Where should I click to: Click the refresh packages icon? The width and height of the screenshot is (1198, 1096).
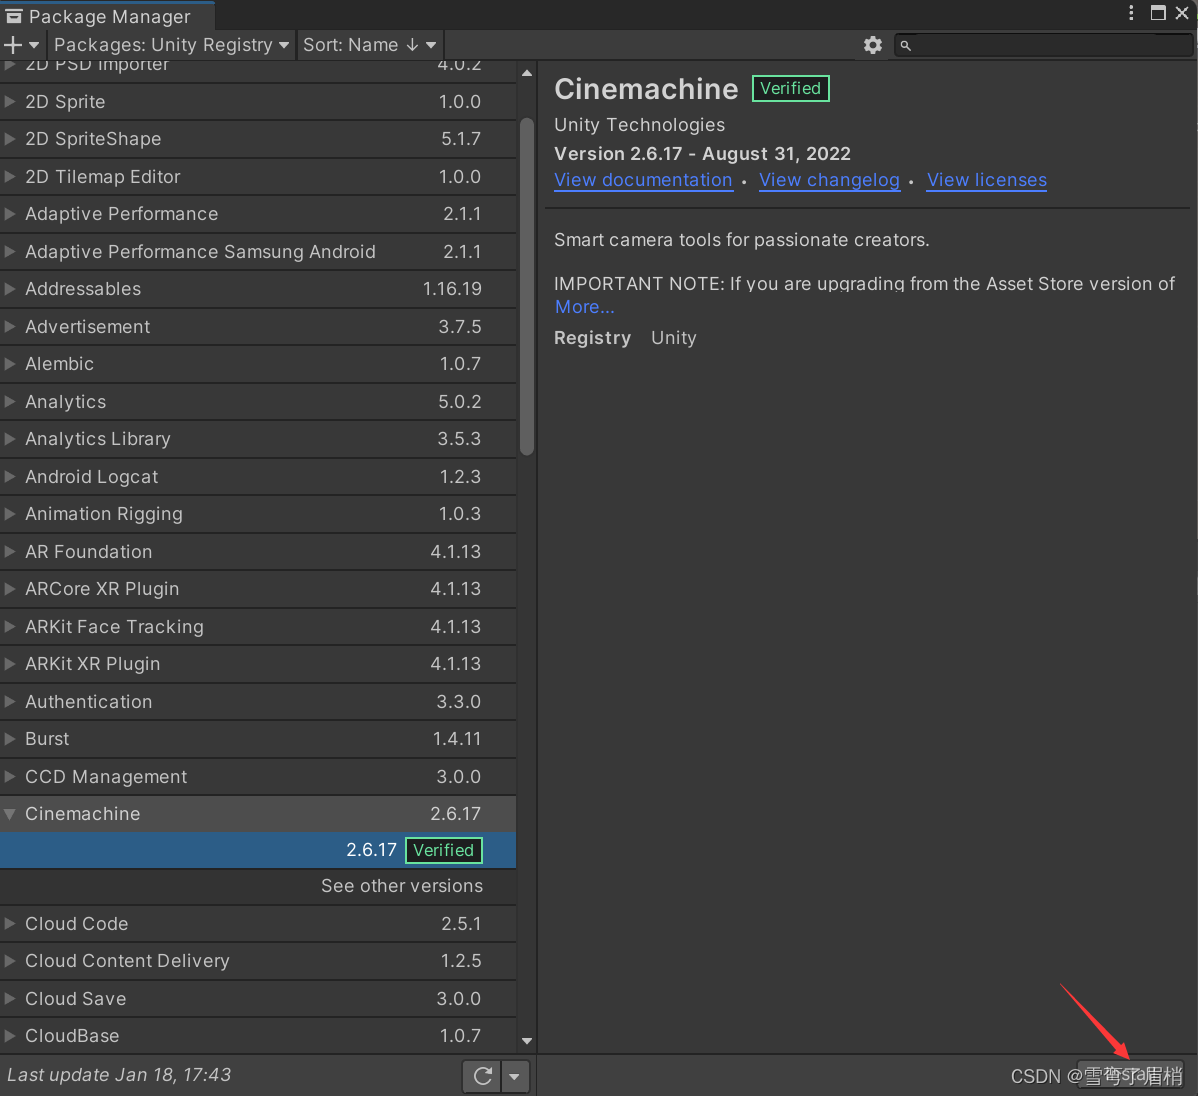click(x=481, y=1076)
